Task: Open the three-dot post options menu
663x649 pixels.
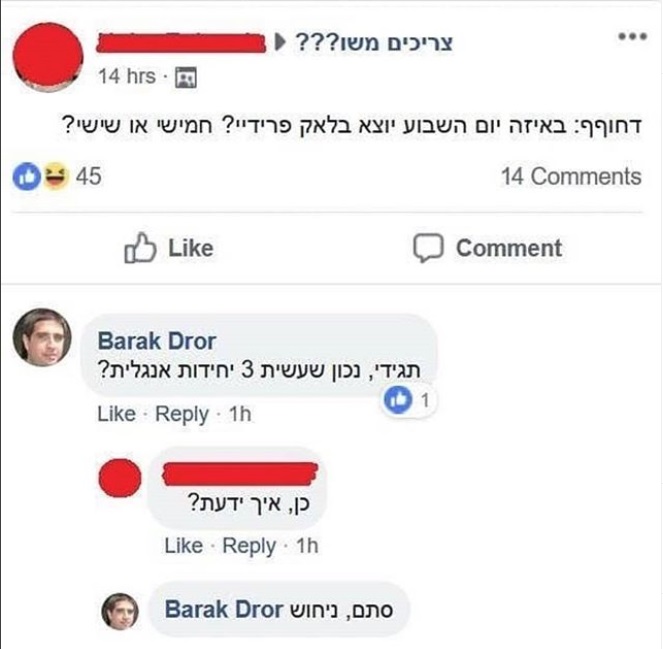Action: 633,37
